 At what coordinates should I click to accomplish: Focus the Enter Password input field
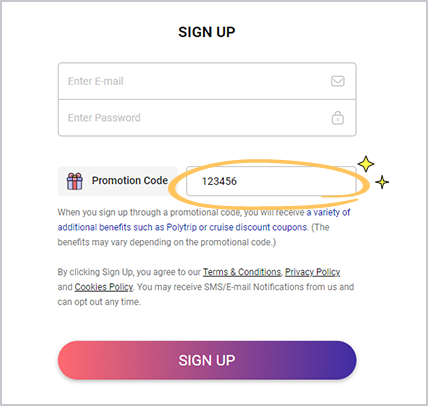[207, 118]
